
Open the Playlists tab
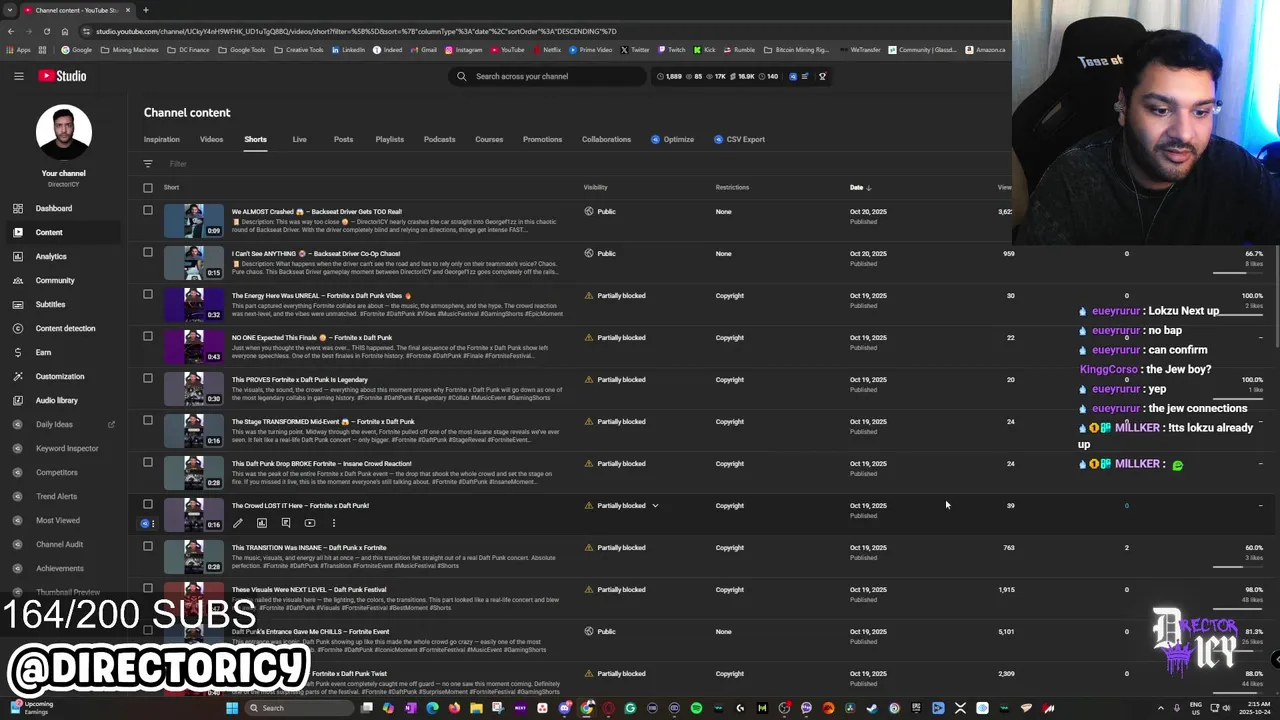pos(389,139)
